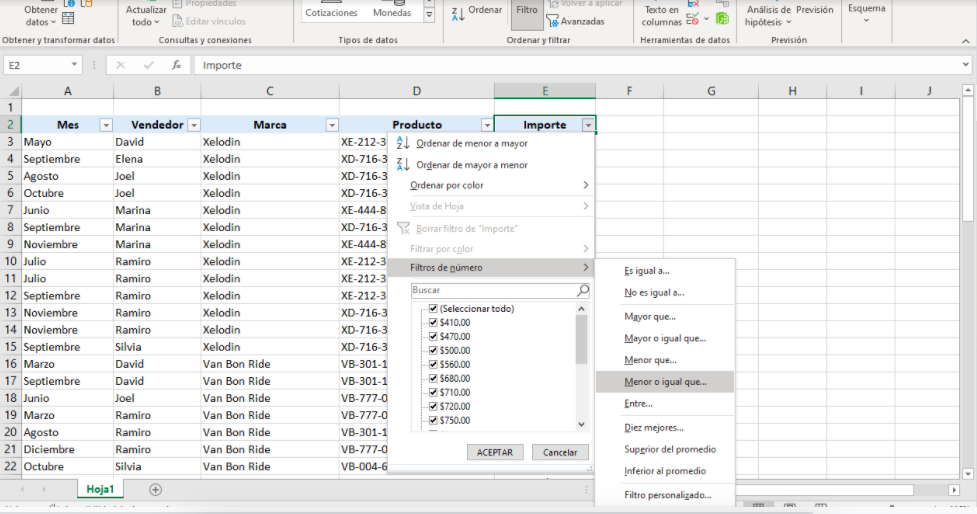This screenshot has height=514, width=977.
Task: Open the Name Box dropdown arrow
Action: 74,65
